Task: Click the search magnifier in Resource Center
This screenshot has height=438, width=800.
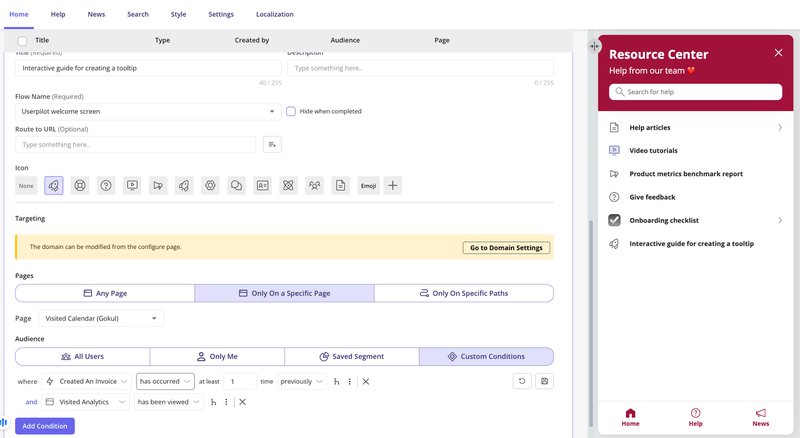Action: pos(619,92)
